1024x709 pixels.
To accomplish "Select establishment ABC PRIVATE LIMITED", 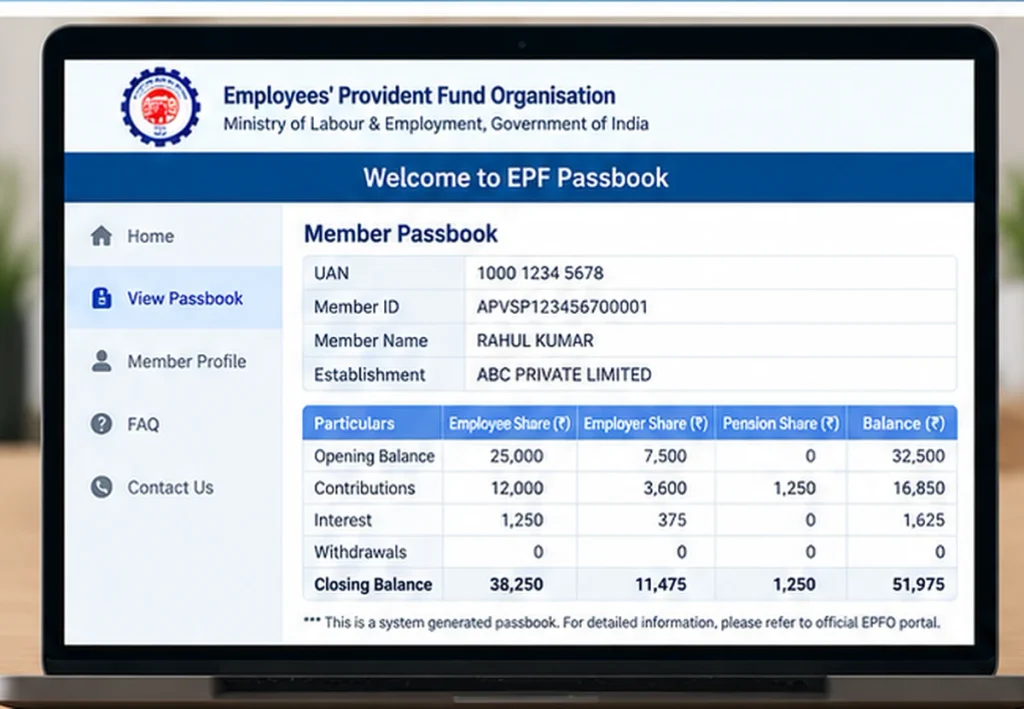I will coord(564,375).
